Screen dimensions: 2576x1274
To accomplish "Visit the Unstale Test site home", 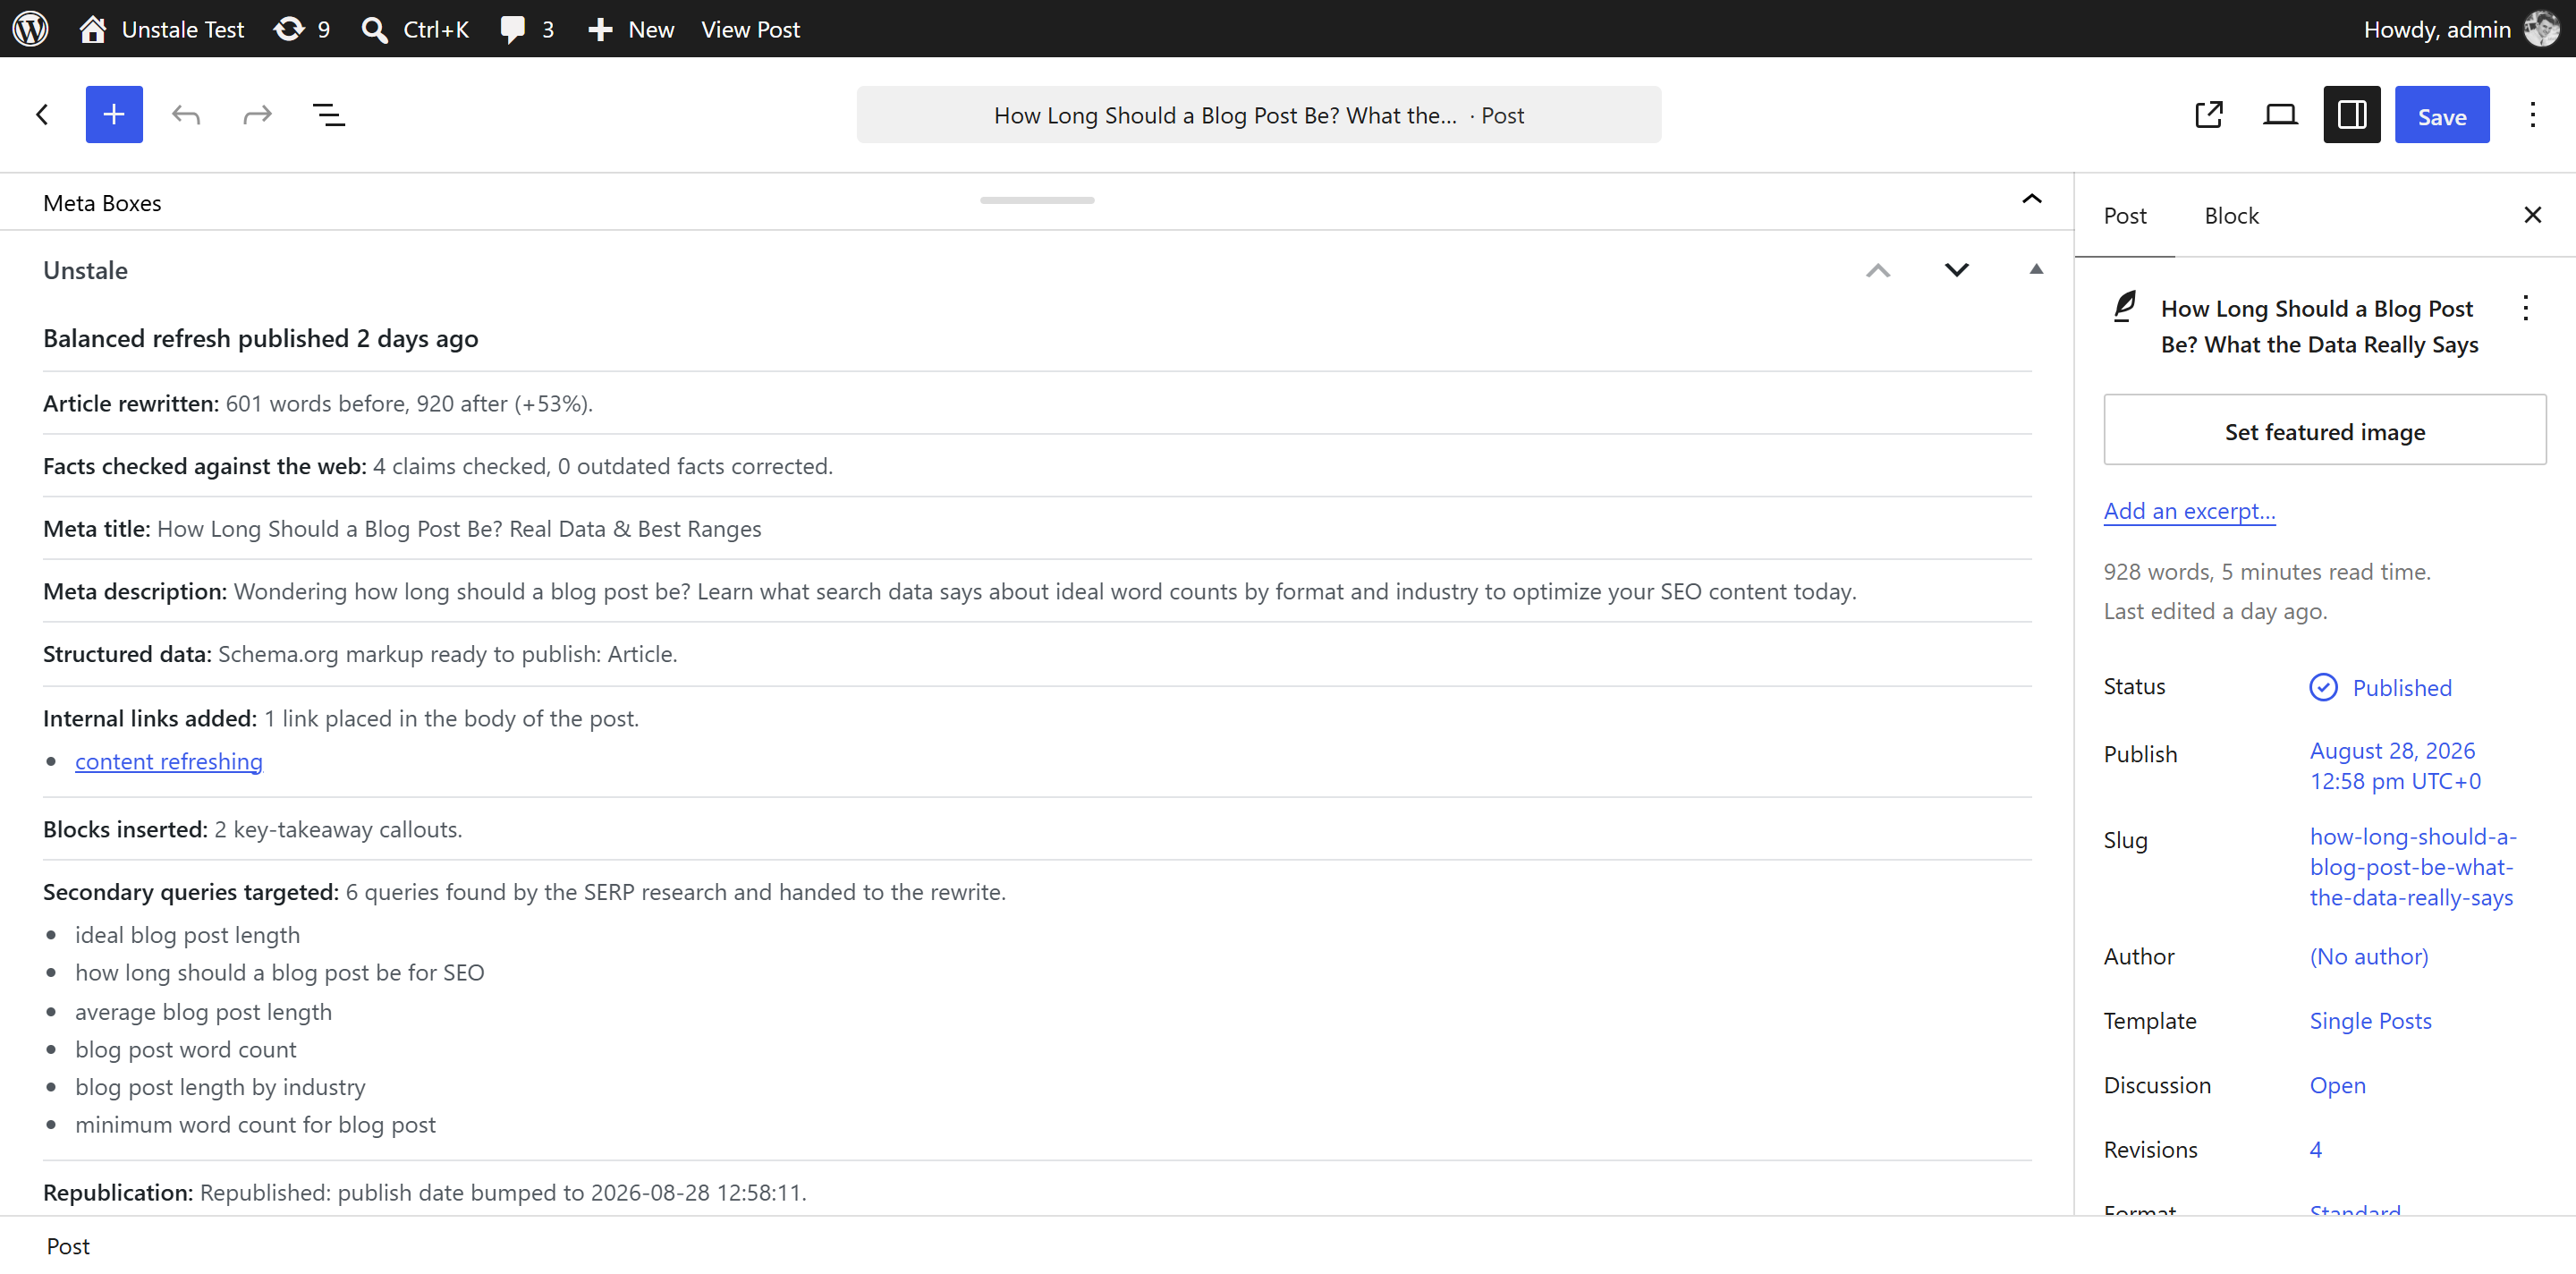I will coord(162,29).
